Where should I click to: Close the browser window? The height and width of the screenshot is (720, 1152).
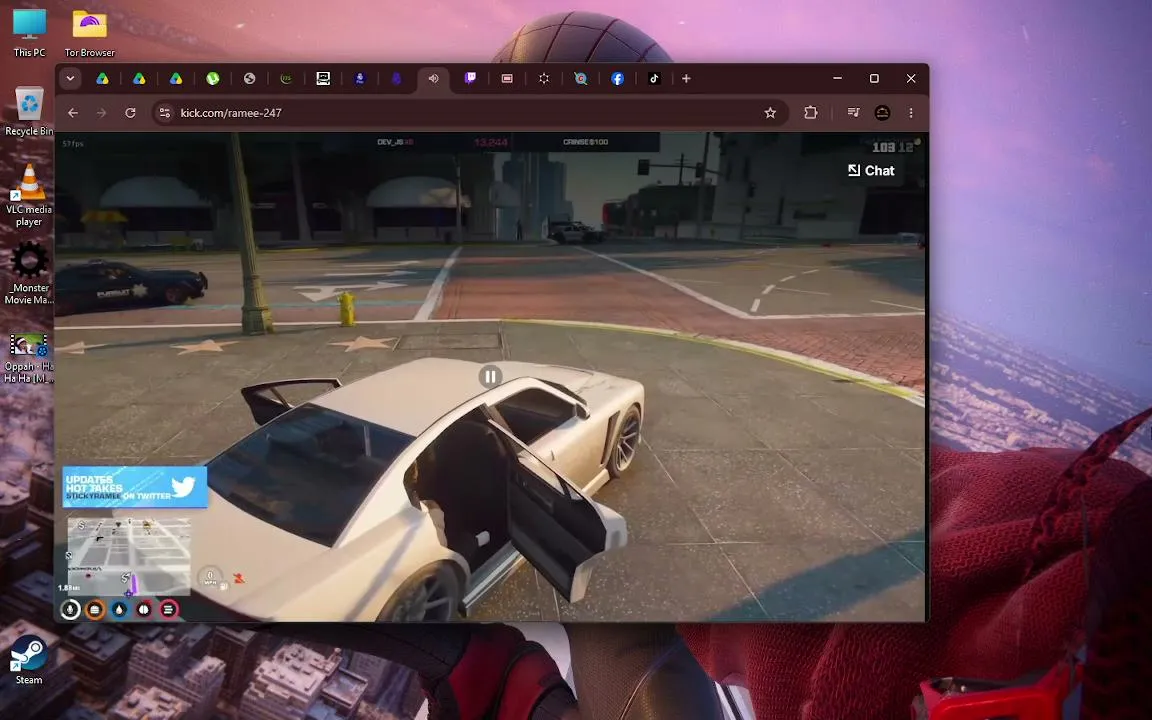click(911, 78)
